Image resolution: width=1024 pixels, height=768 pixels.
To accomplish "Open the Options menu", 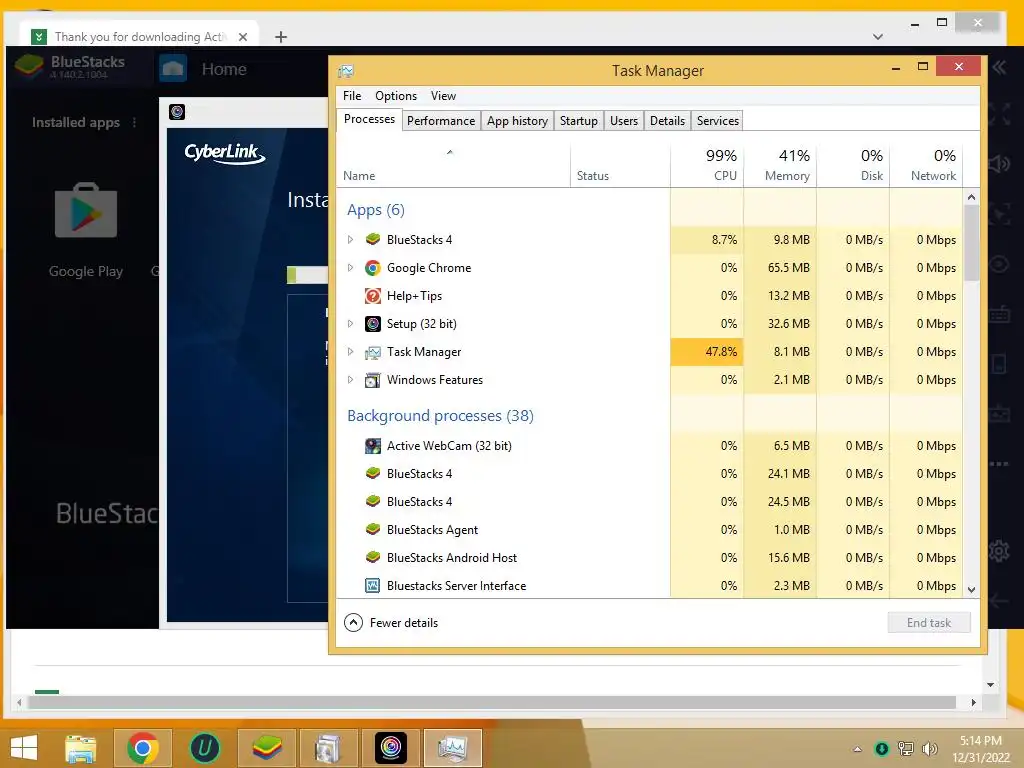I will pos(396,96).
